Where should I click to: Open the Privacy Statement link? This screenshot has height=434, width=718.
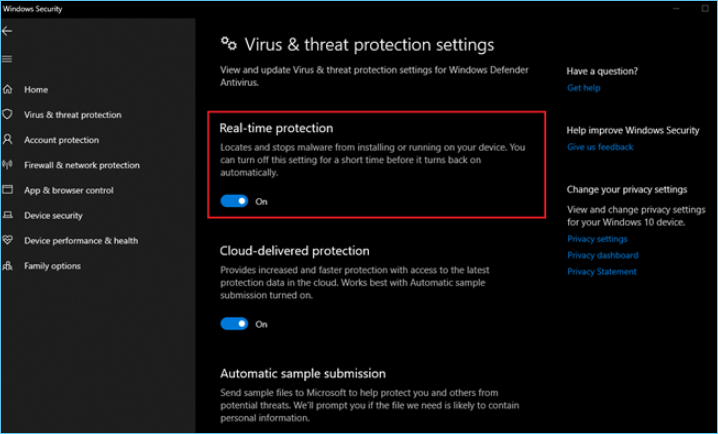[x=601, y=271]
